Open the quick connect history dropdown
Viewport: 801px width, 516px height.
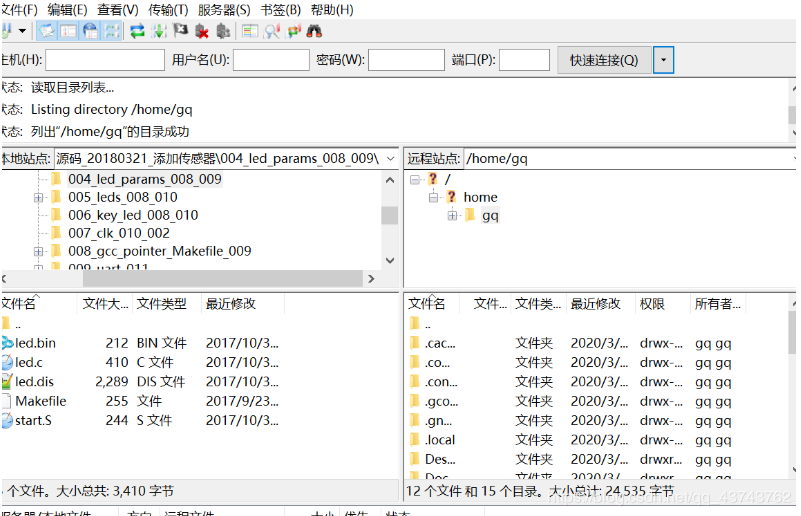coord(663,60)
